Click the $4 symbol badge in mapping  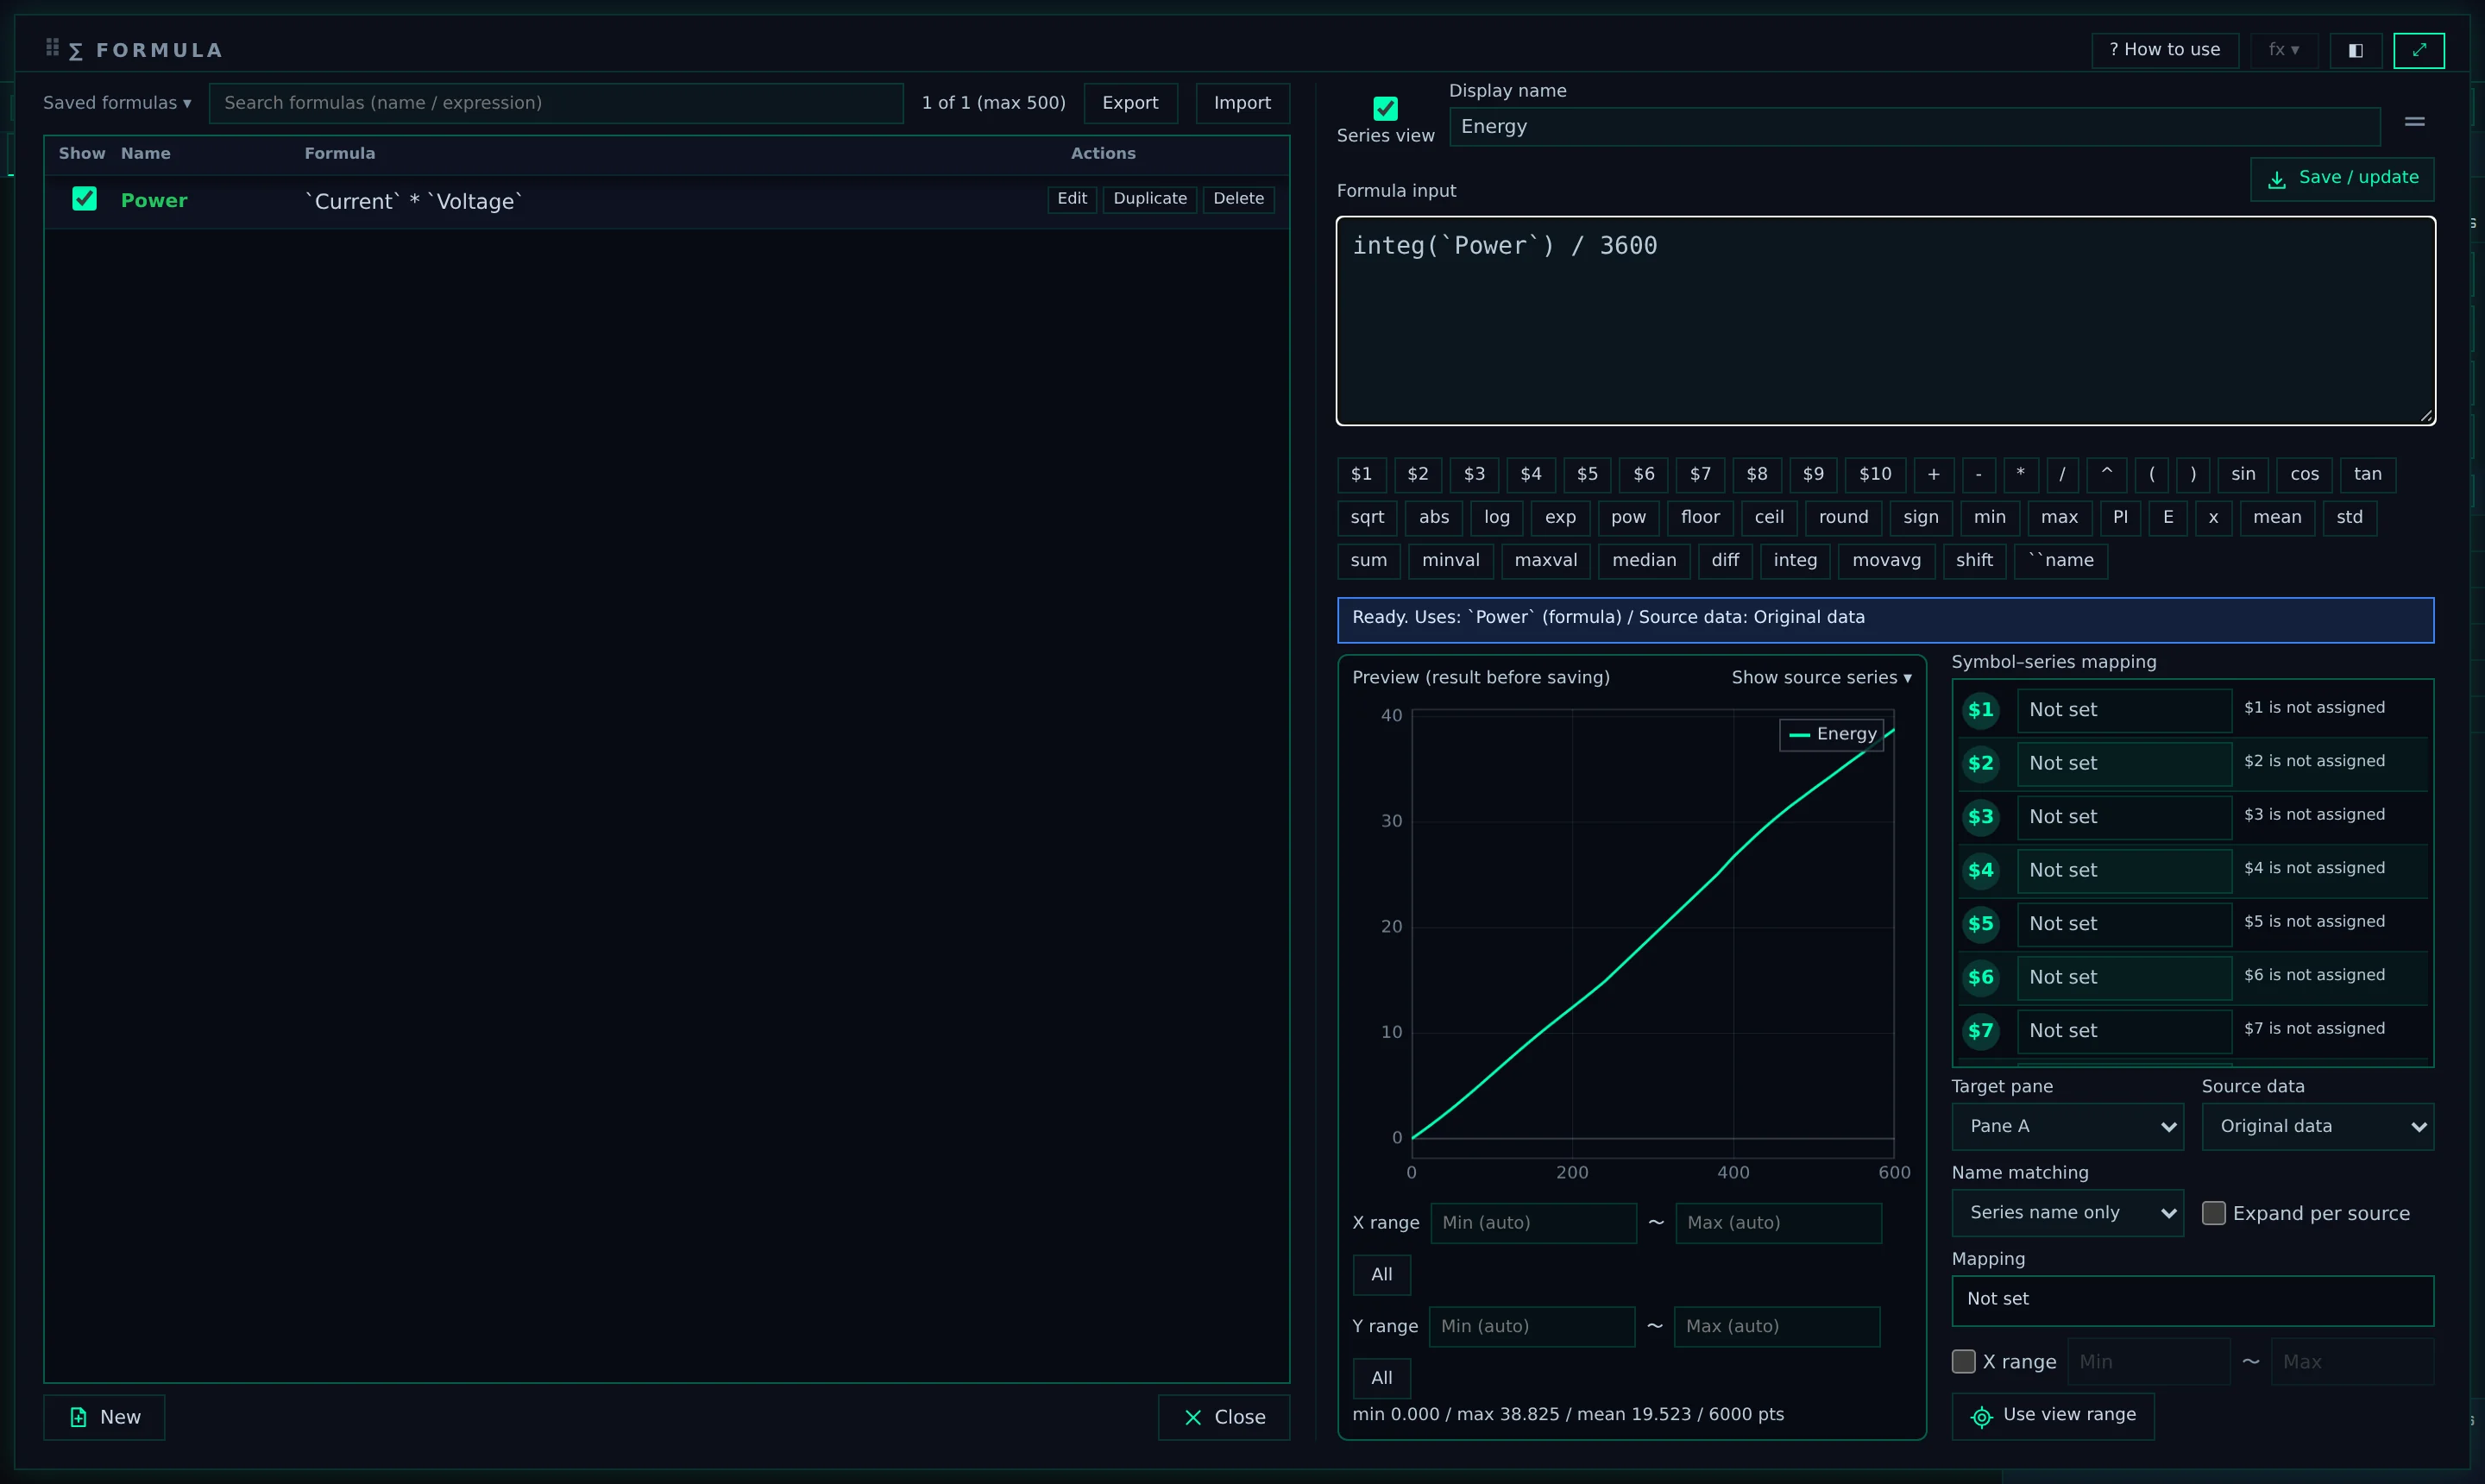[x=1980, y=870]
